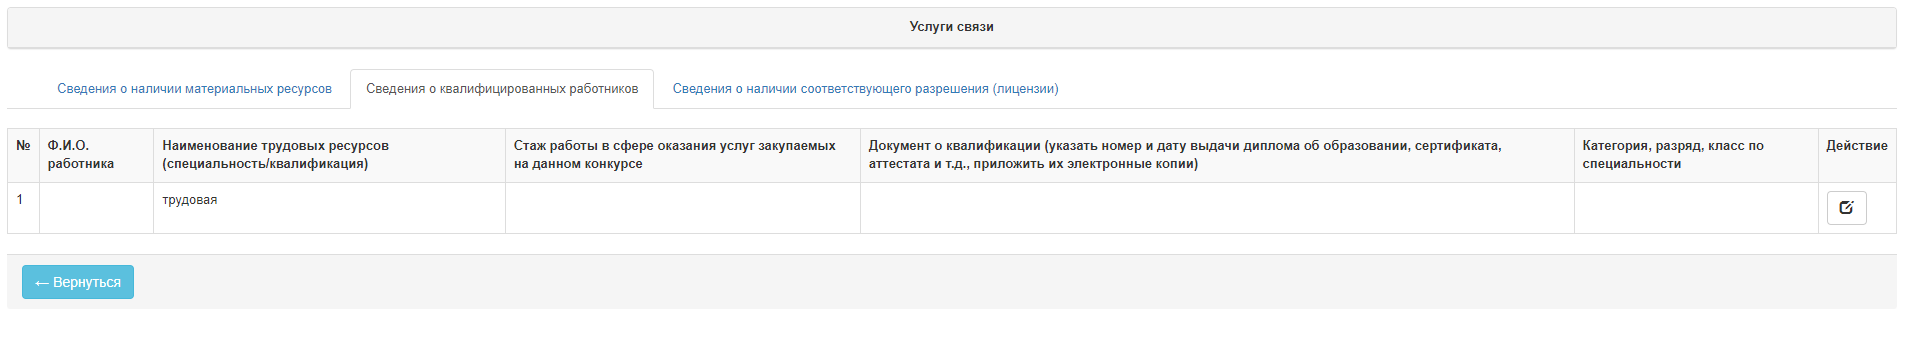Screen dimensions: 1905x362
Task: Click the Услуги связи header bar
Action: tap(951, 27)
